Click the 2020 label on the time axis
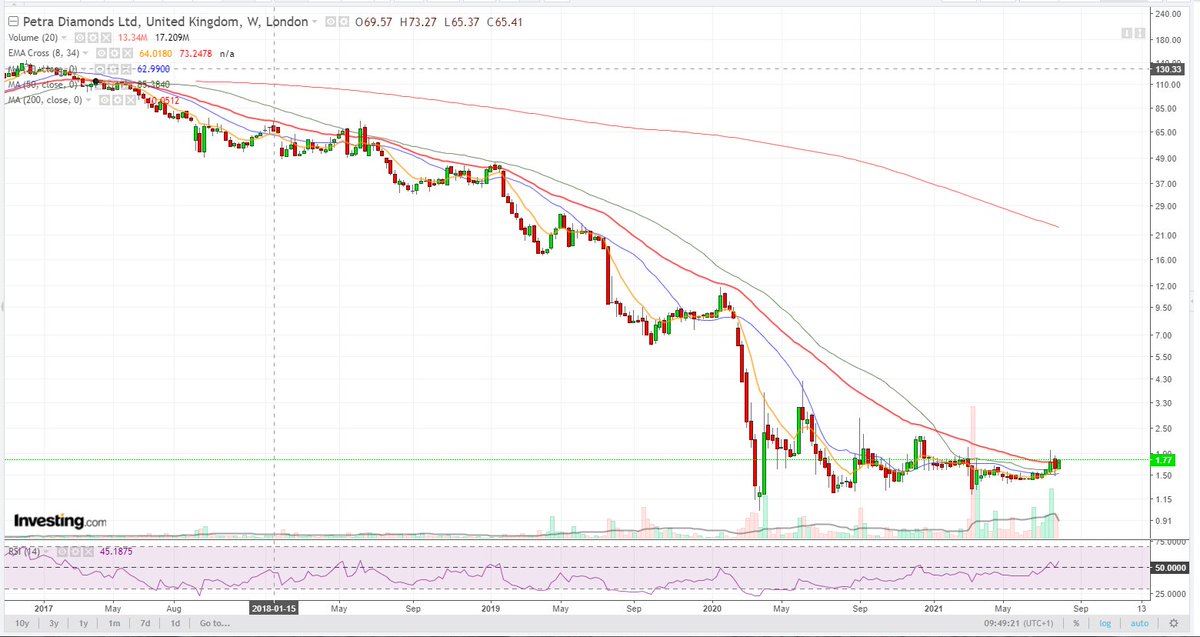 click(712, 608)
